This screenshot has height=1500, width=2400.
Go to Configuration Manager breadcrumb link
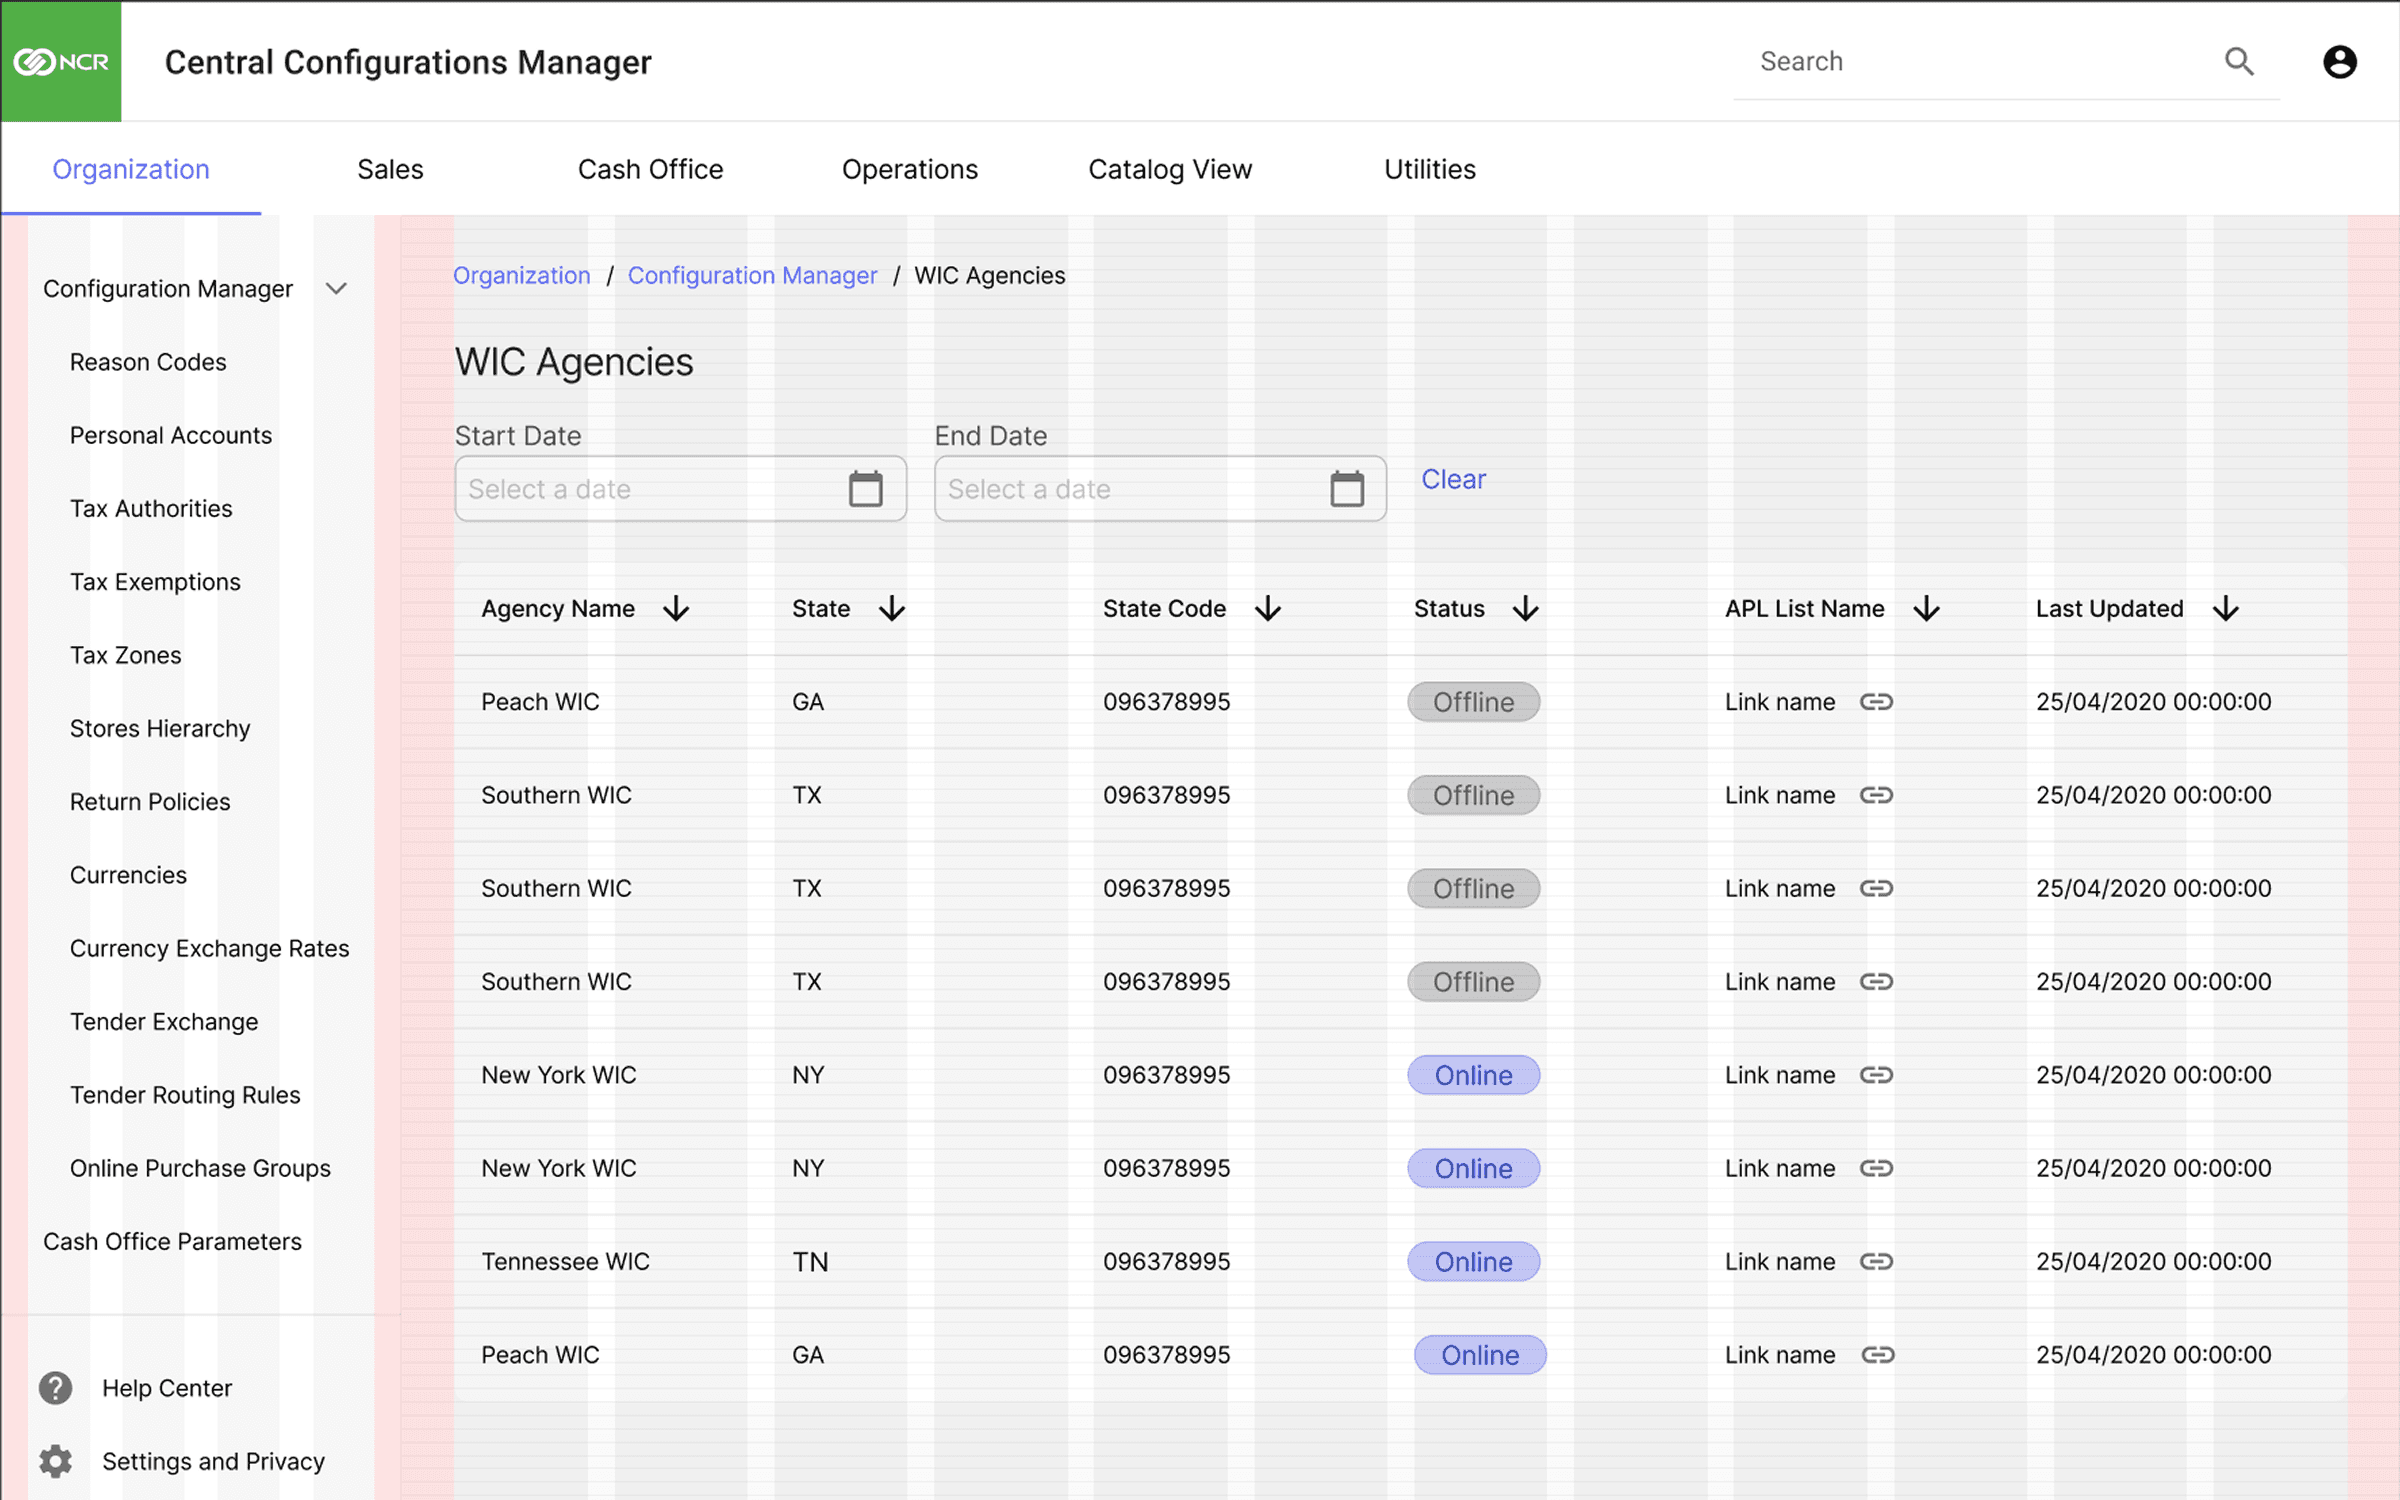click(752, 275)
